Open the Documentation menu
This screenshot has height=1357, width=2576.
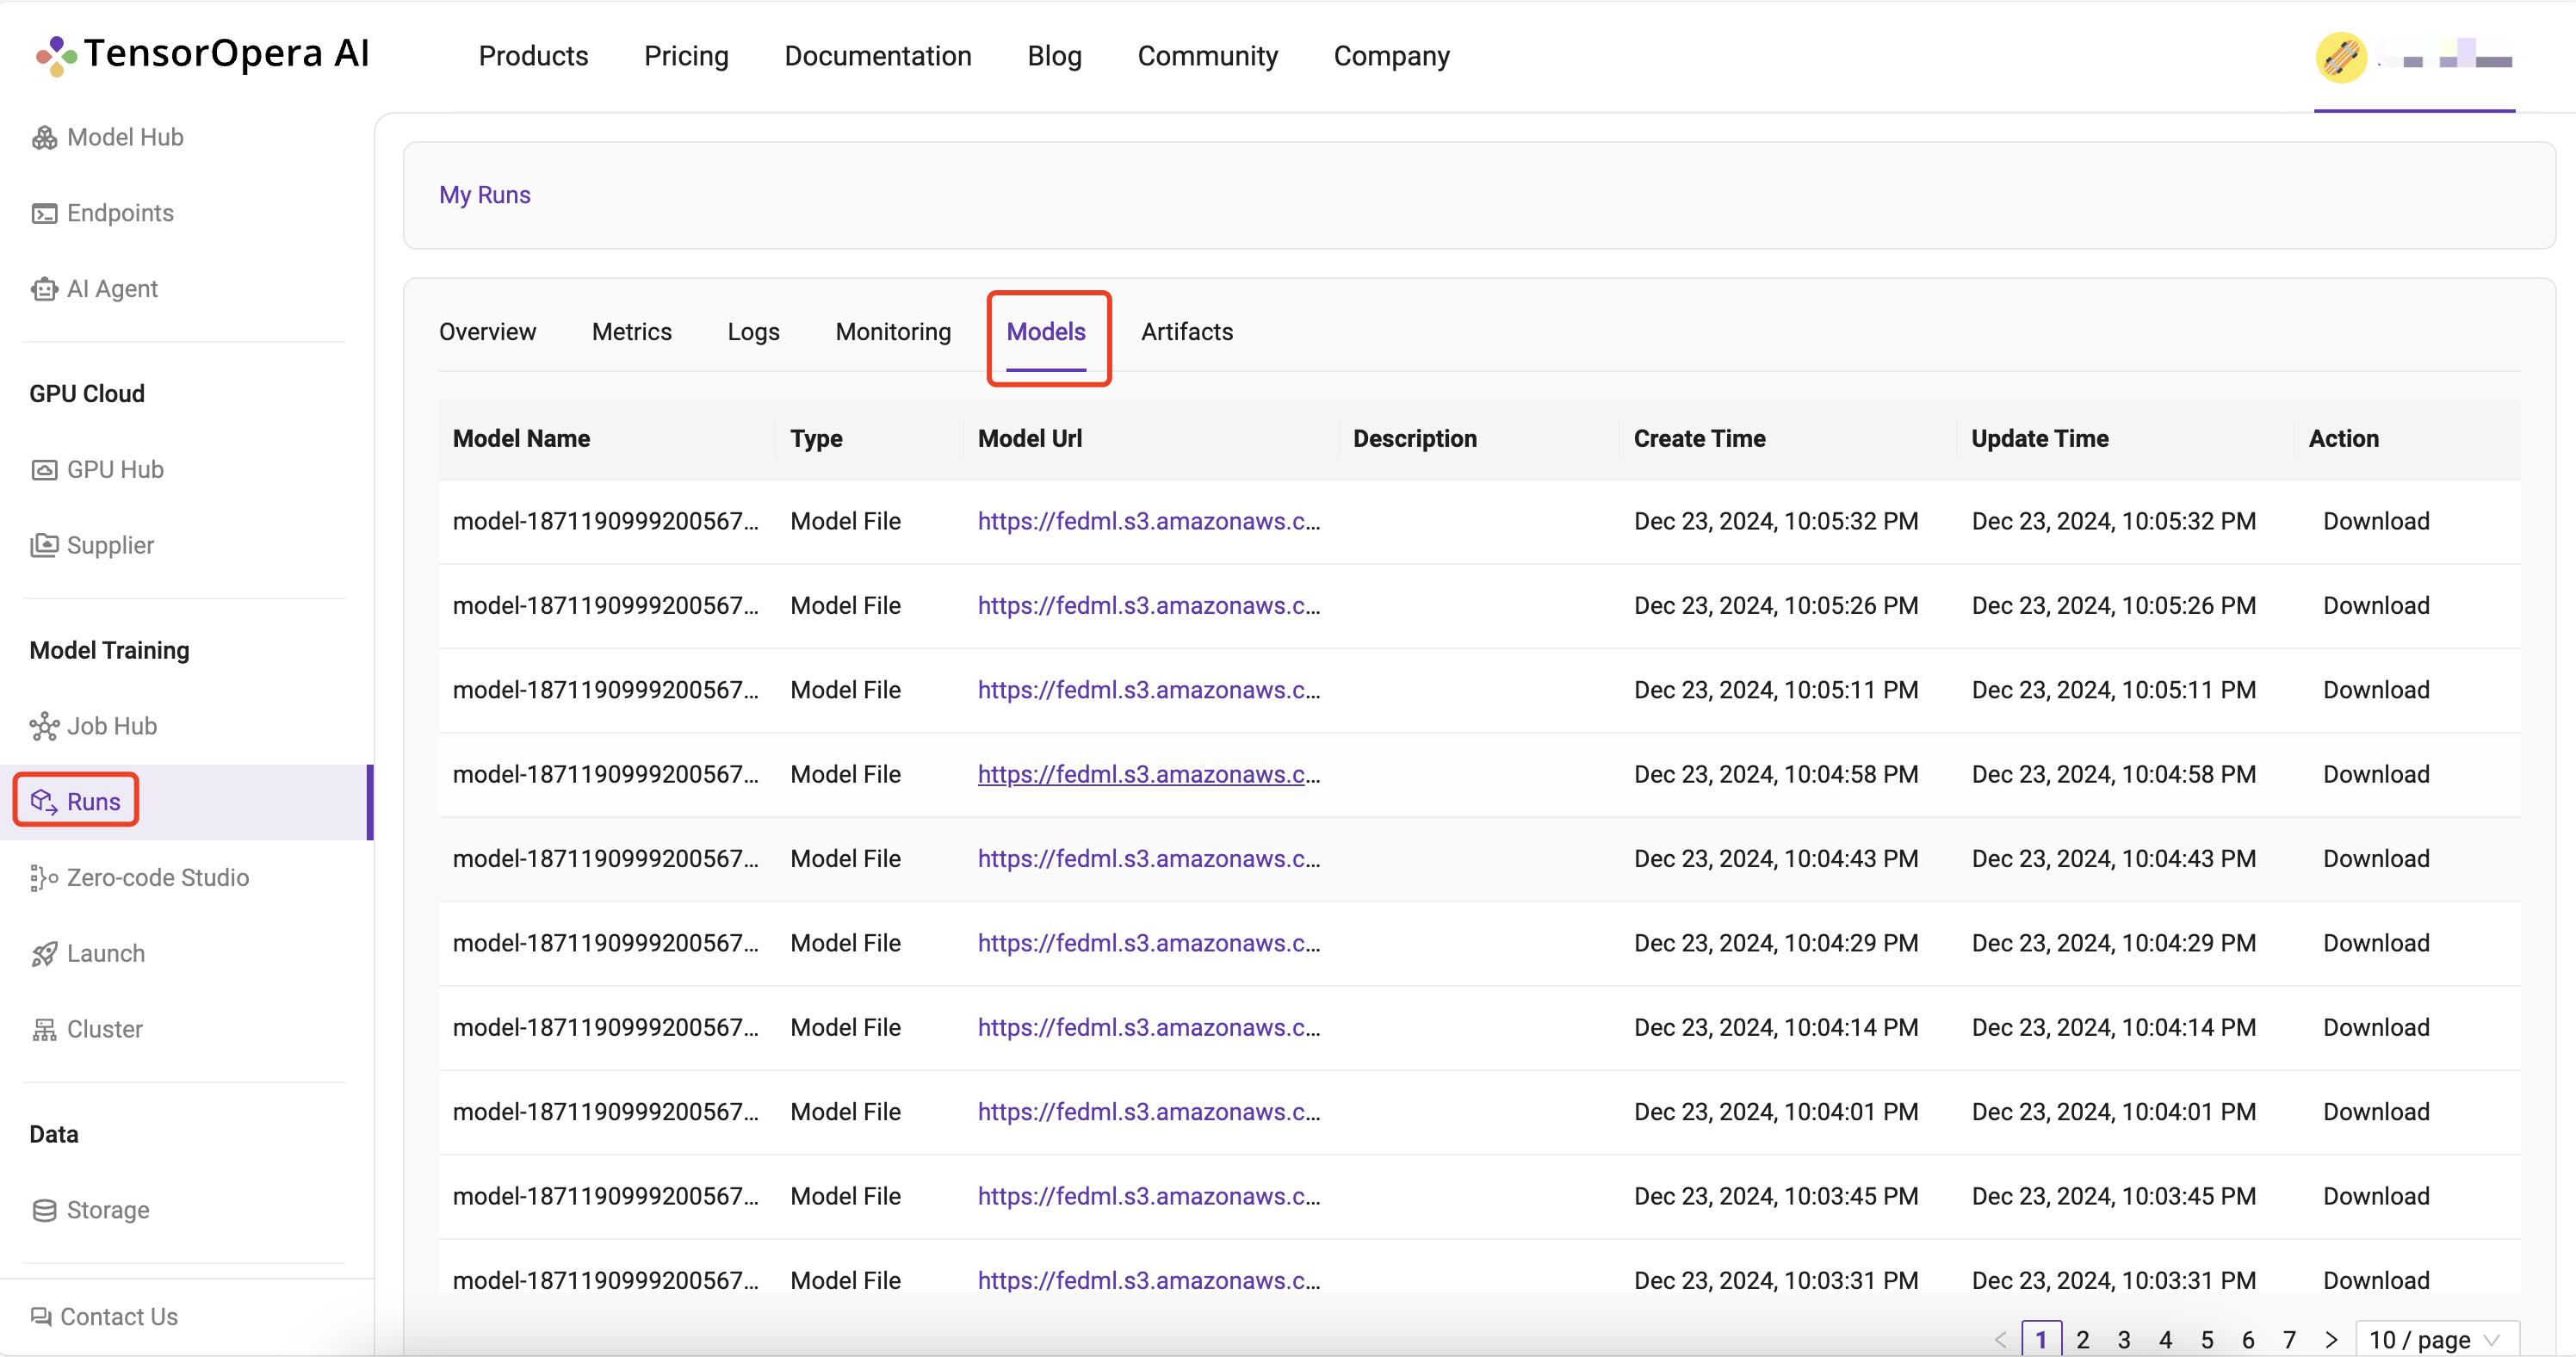pos(877,56)
